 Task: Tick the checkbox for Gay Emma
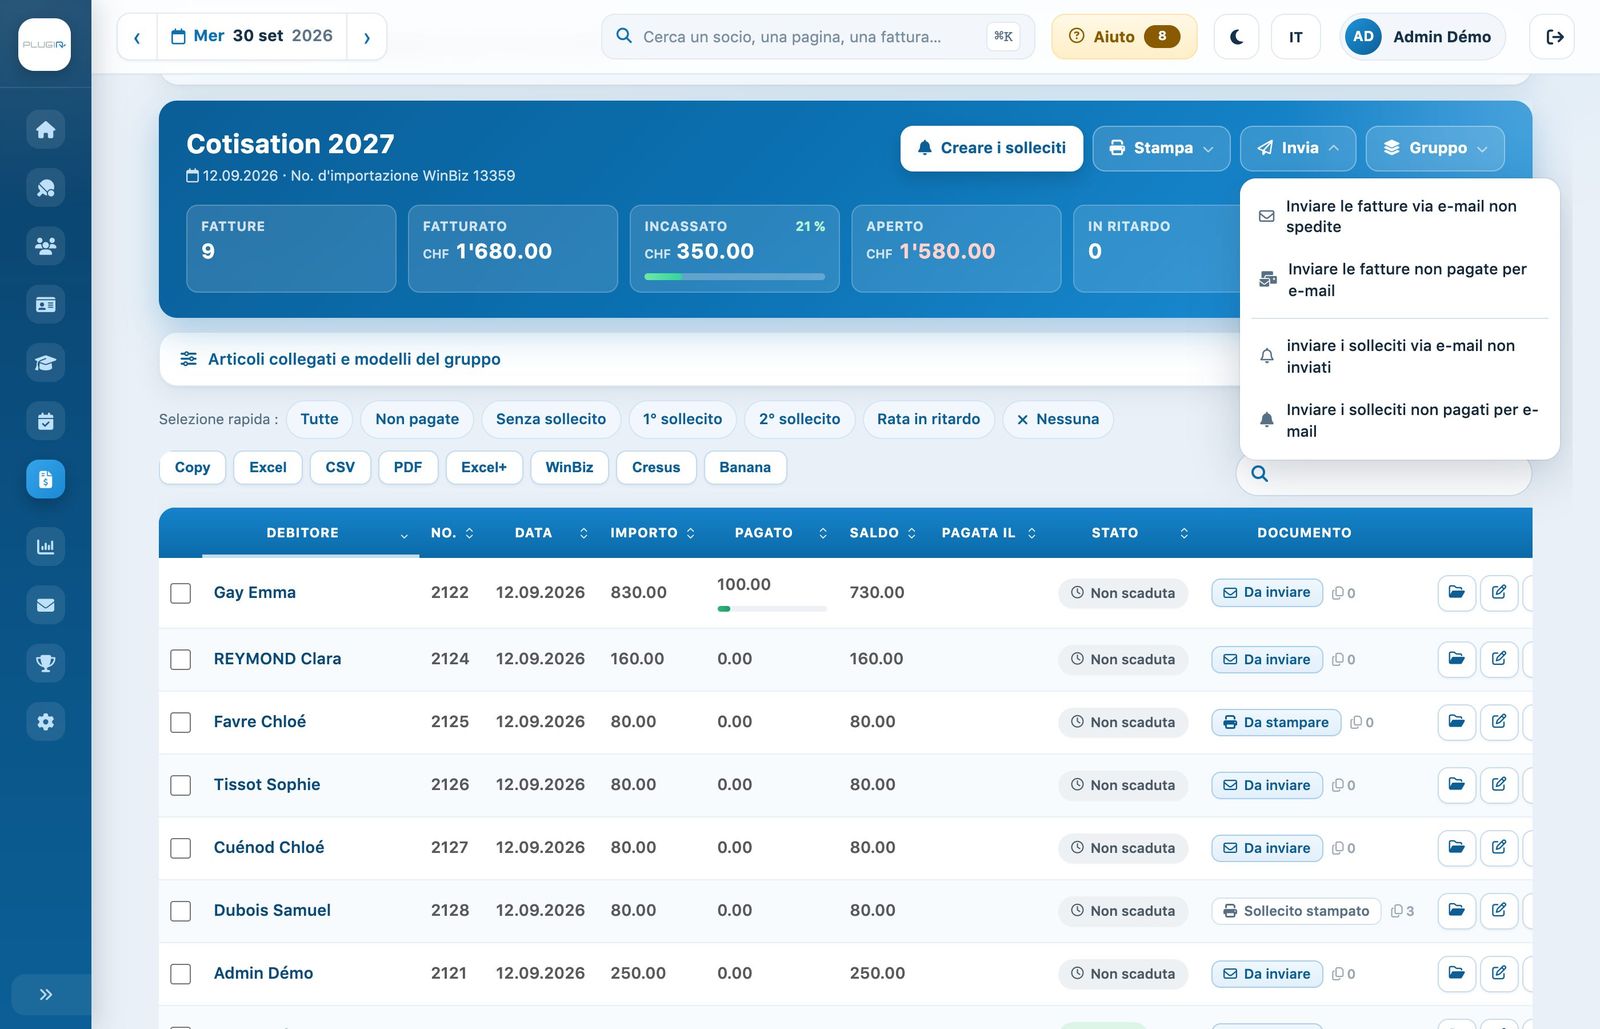pyautogui.click(x=181, y=594)
